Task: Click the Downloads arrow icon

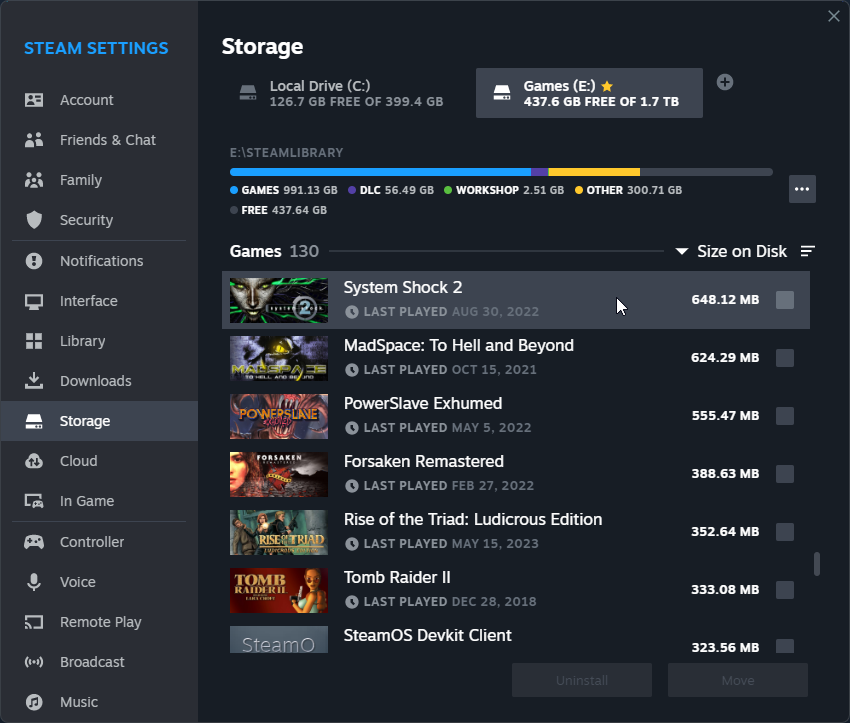Action: (x=34, y=381)
